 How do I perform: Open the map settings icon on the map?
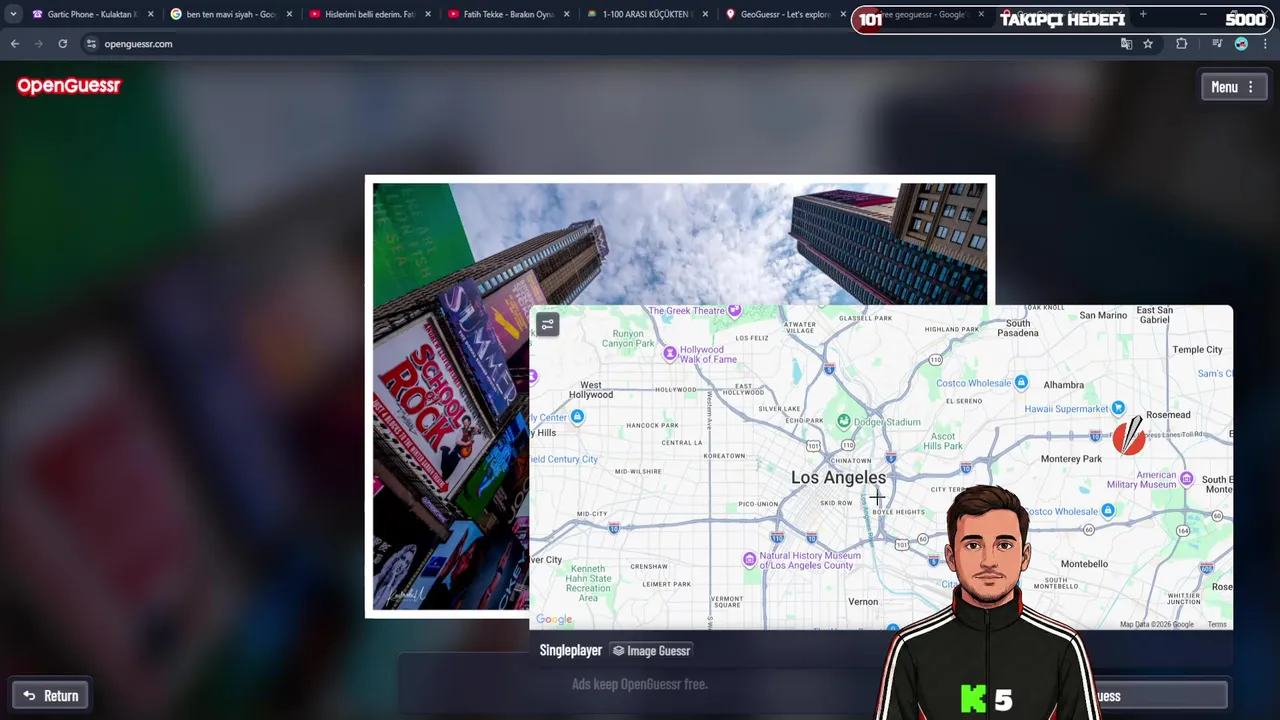pyautogui.click(x=547, y=324)
